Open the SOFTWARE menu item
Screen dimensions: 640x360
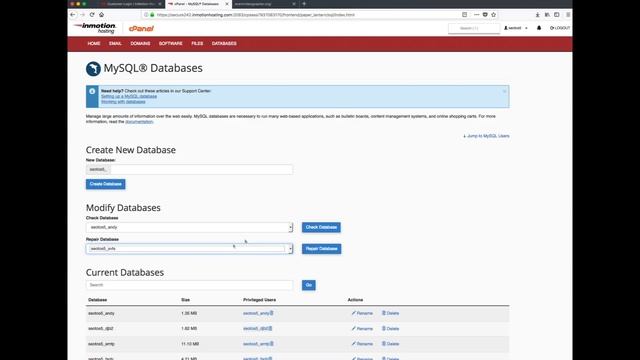click(171, 44)
